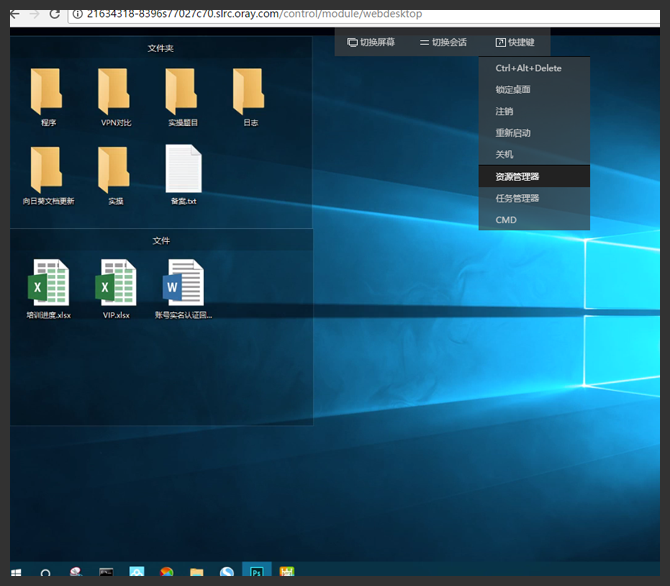
Task: Click 切换屏幕 in remote toolbar
Action: click(x=371, y=42)
